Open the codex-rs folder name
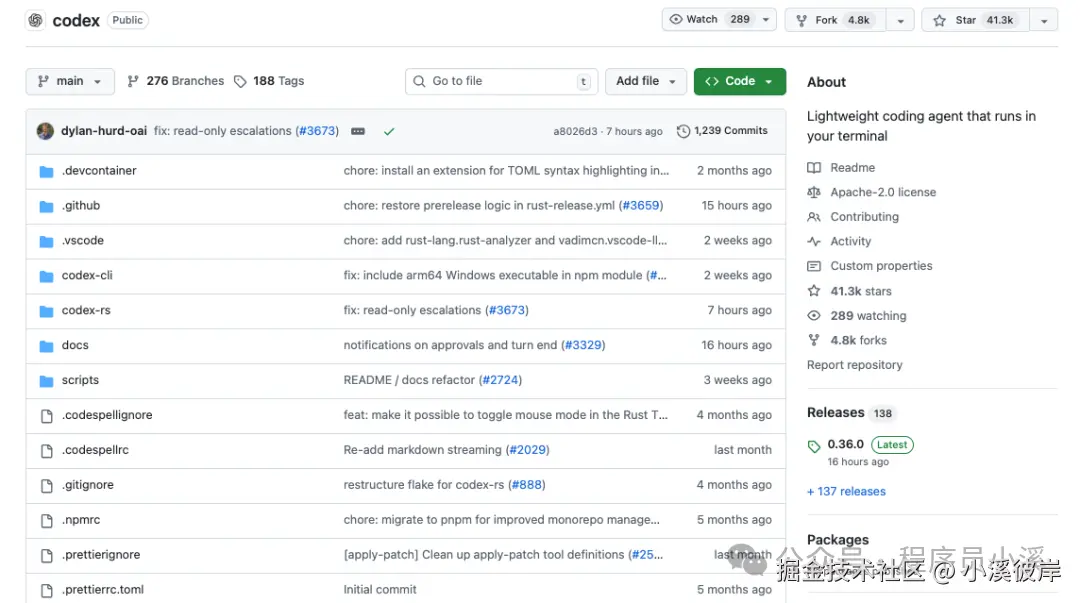 click(x=86, y=310)
